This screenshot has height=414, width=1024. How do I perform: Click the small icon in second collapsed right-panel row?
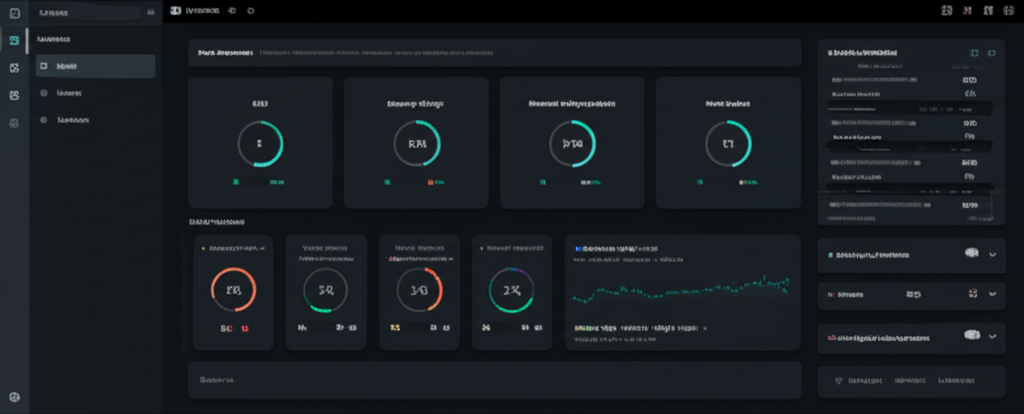[x=972, y=296]
